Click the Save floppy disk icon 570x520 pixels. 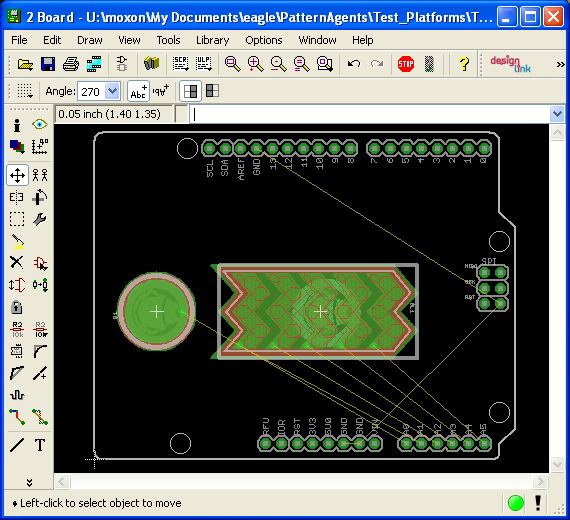click(x=48, y=64)
